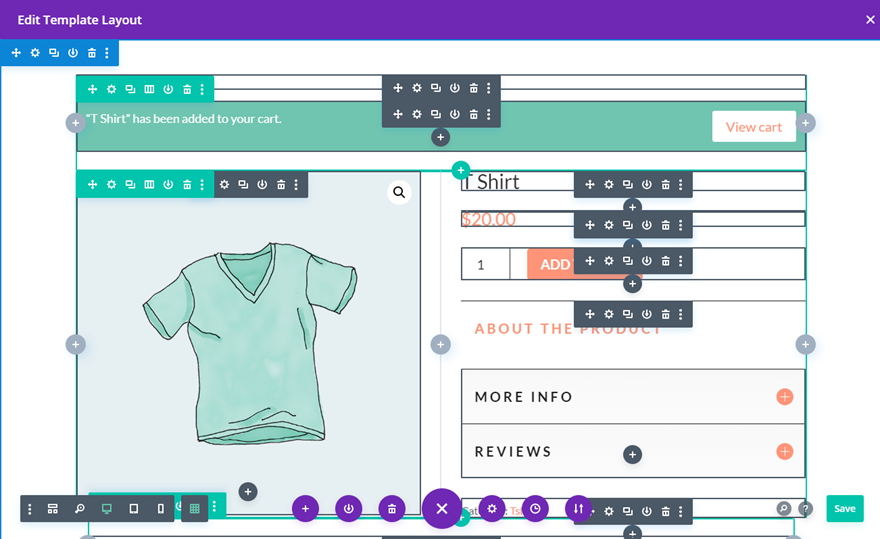This screenshot has width=880, height=539.
Task: Click the product quantity field
Action: click(485, 264)
